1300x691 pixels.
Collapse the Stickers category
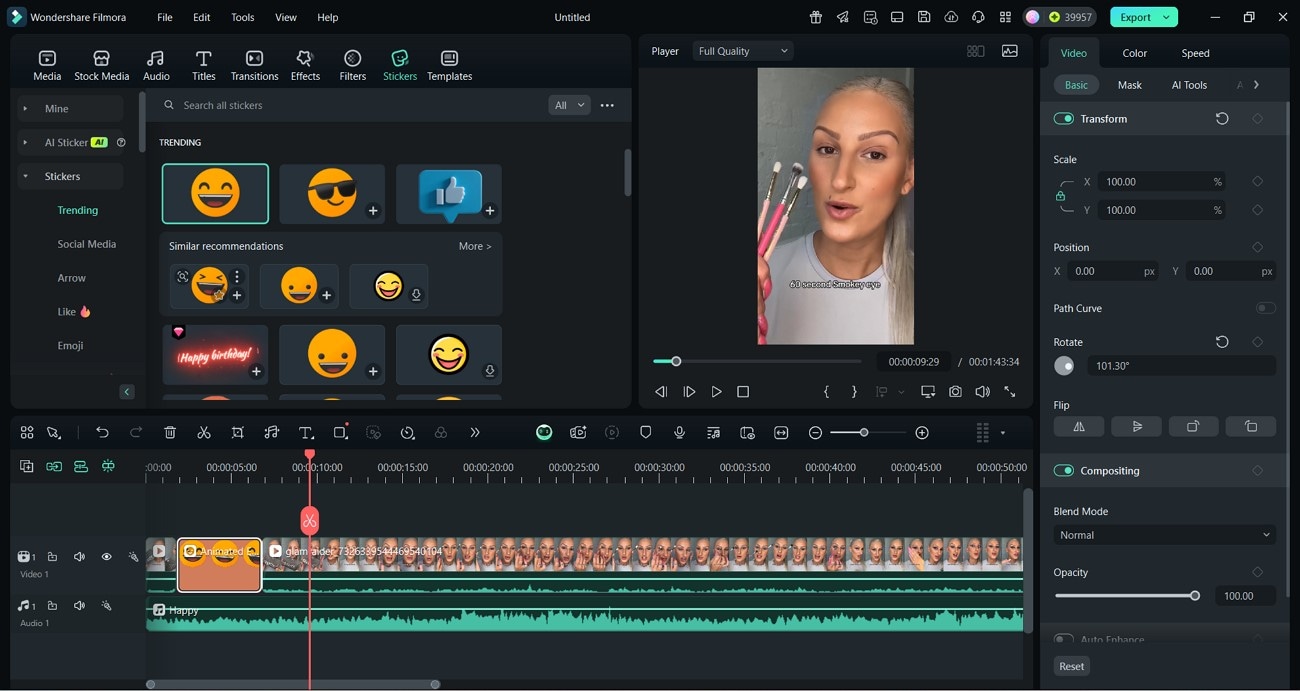[25, 176]
